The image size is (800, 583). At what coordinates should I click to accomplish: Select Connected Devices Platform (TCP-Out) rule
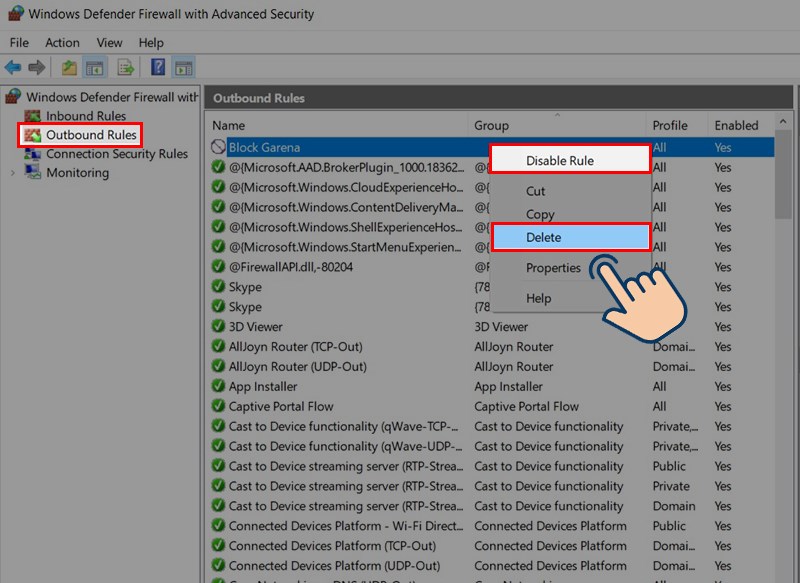tap(332, 545)
